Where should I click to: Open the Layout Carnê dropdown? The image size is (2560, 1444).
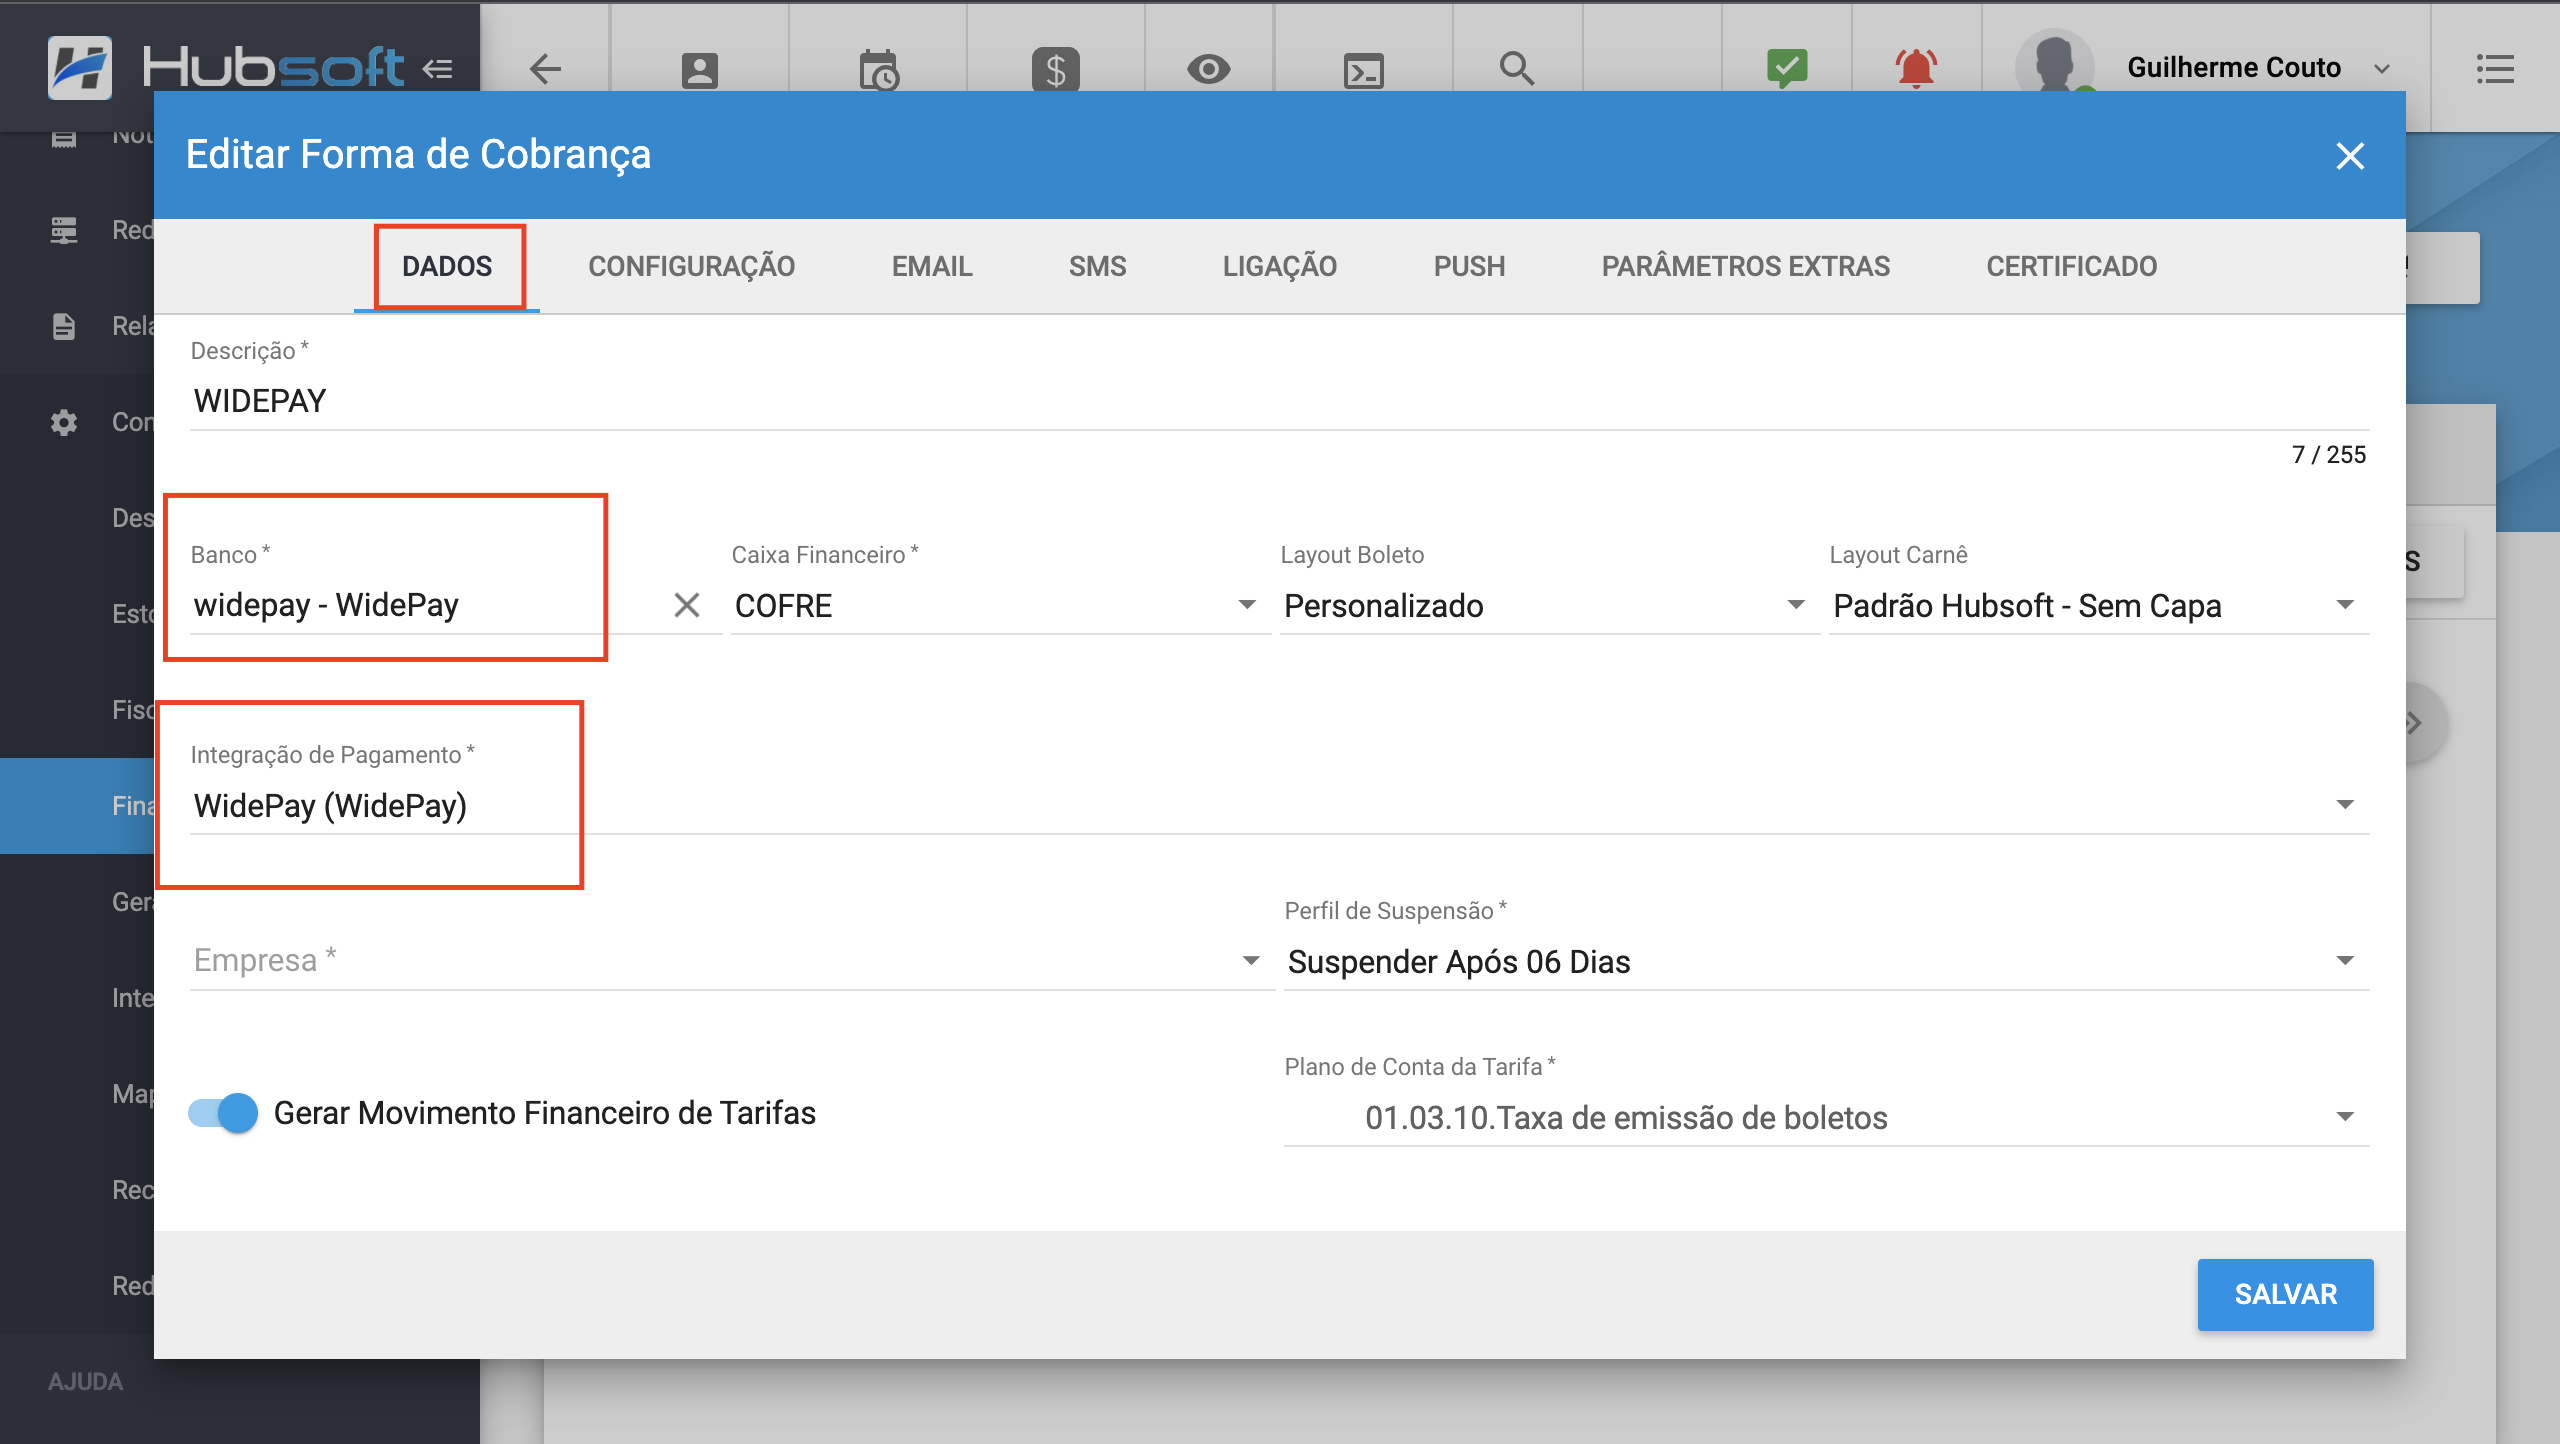(2347, 604)
